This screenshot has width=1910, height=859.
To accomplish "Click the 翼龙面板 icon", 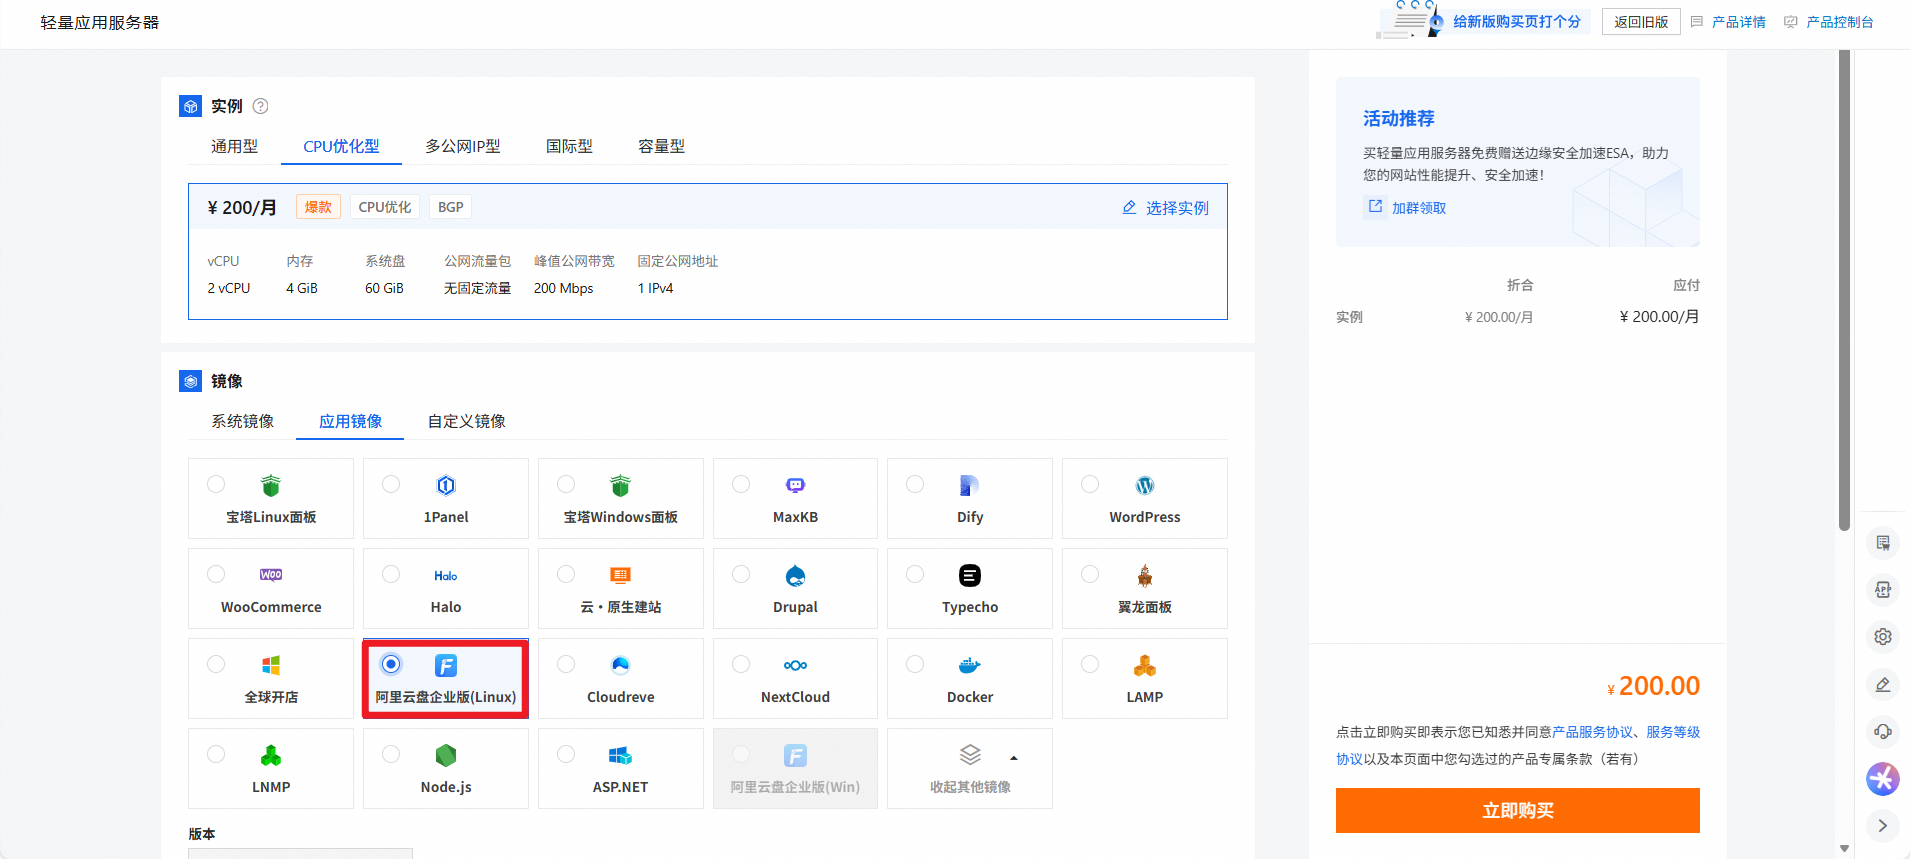I will point(1145,576).
